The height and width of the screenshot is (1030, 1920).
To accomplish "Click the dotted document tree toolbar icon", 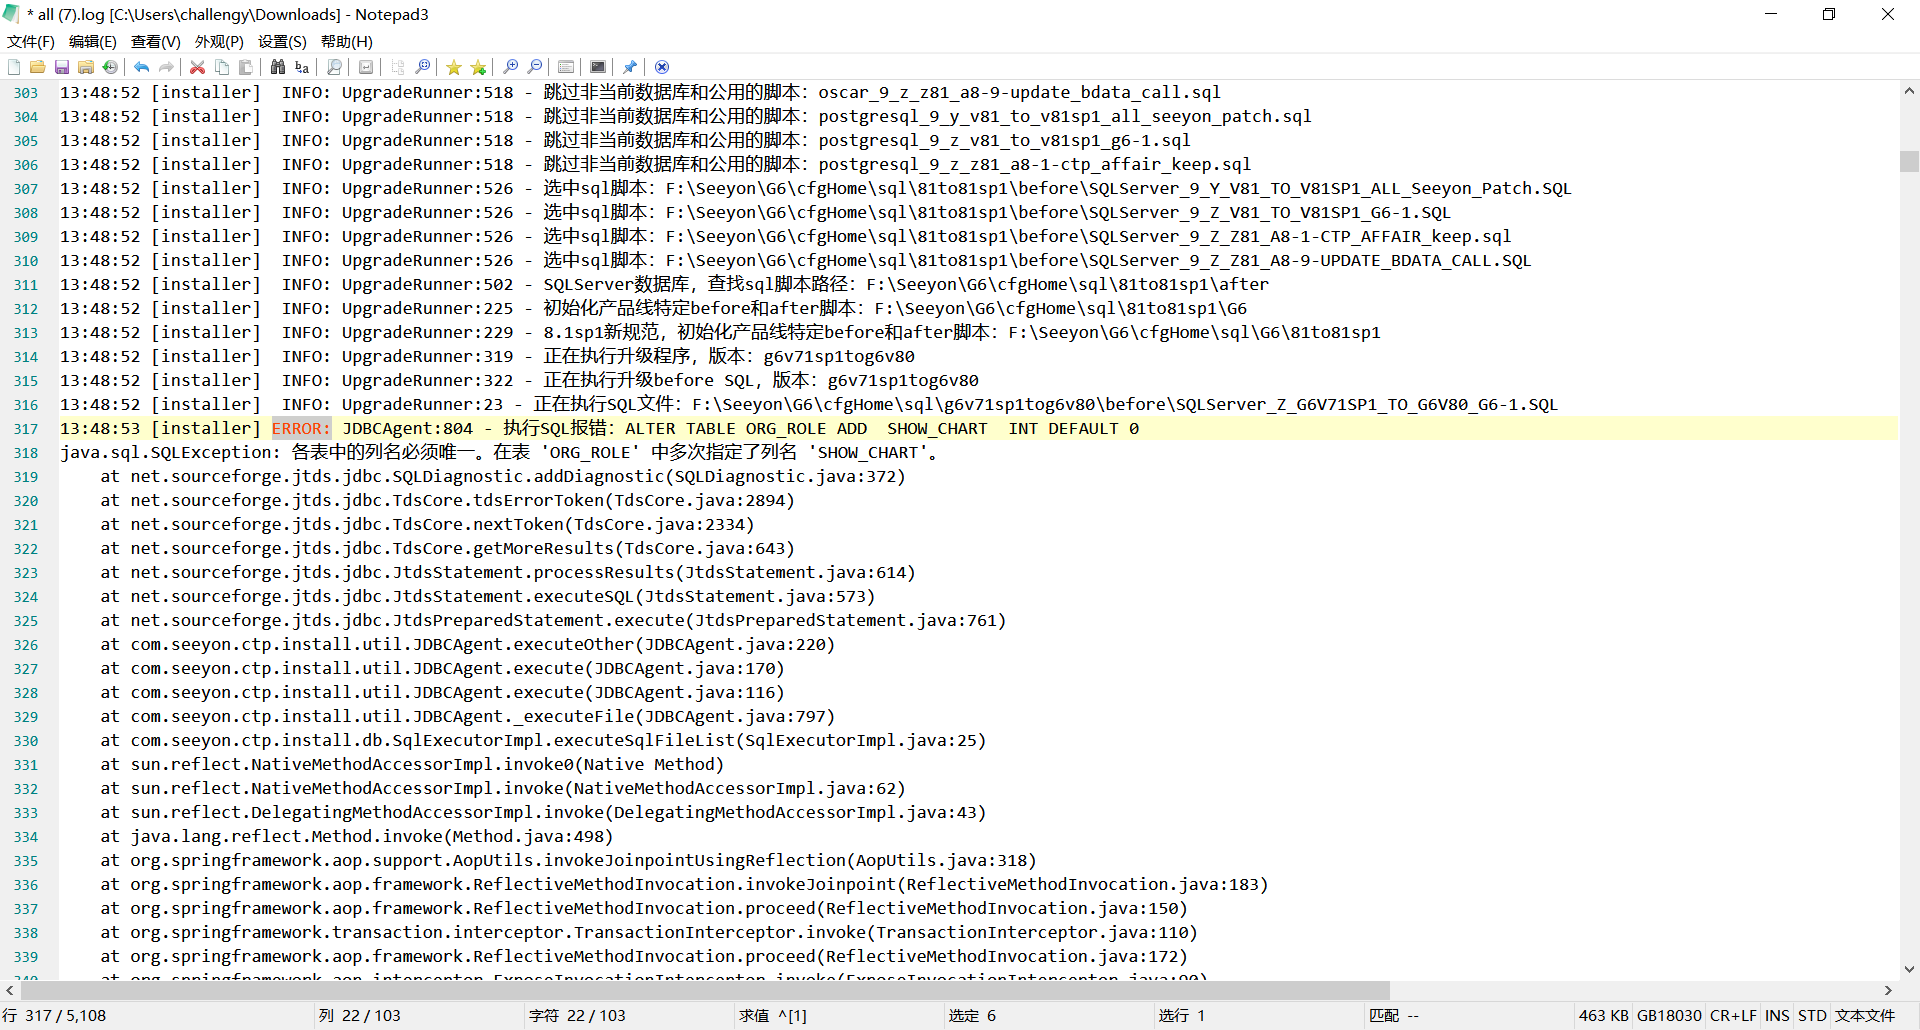I will [x=398, y=67].
